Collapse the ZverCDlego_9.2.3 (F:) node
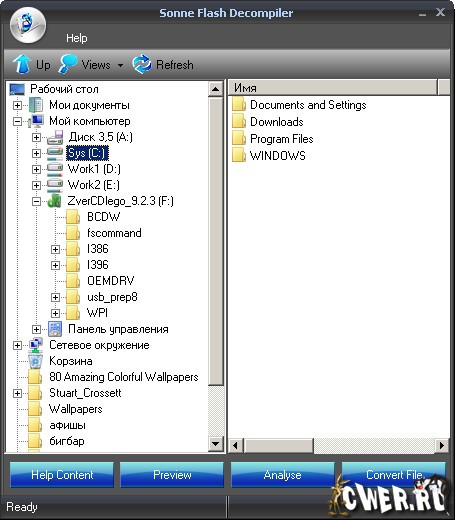This screenshot has width=455, height=520. (36, 201)
